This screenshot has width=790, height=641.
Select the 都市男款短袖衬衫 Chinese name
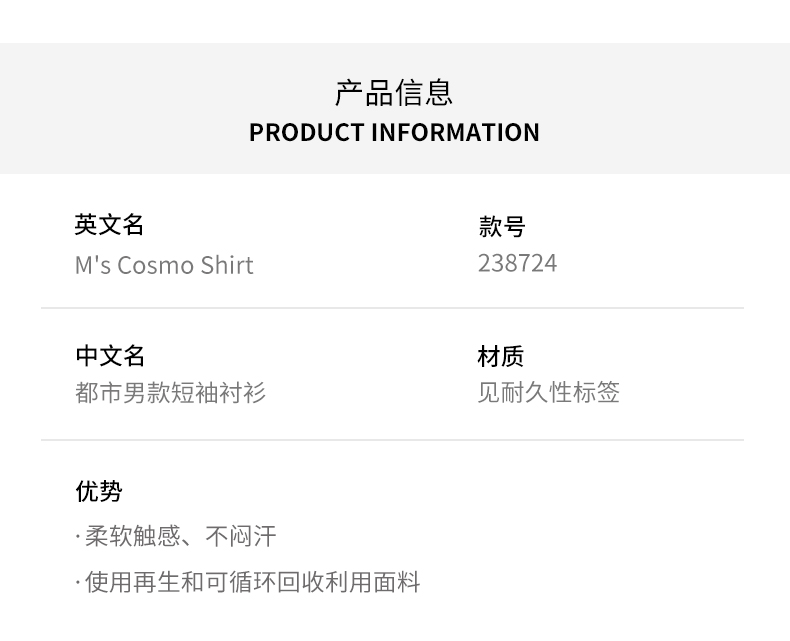tap(170, 392)
